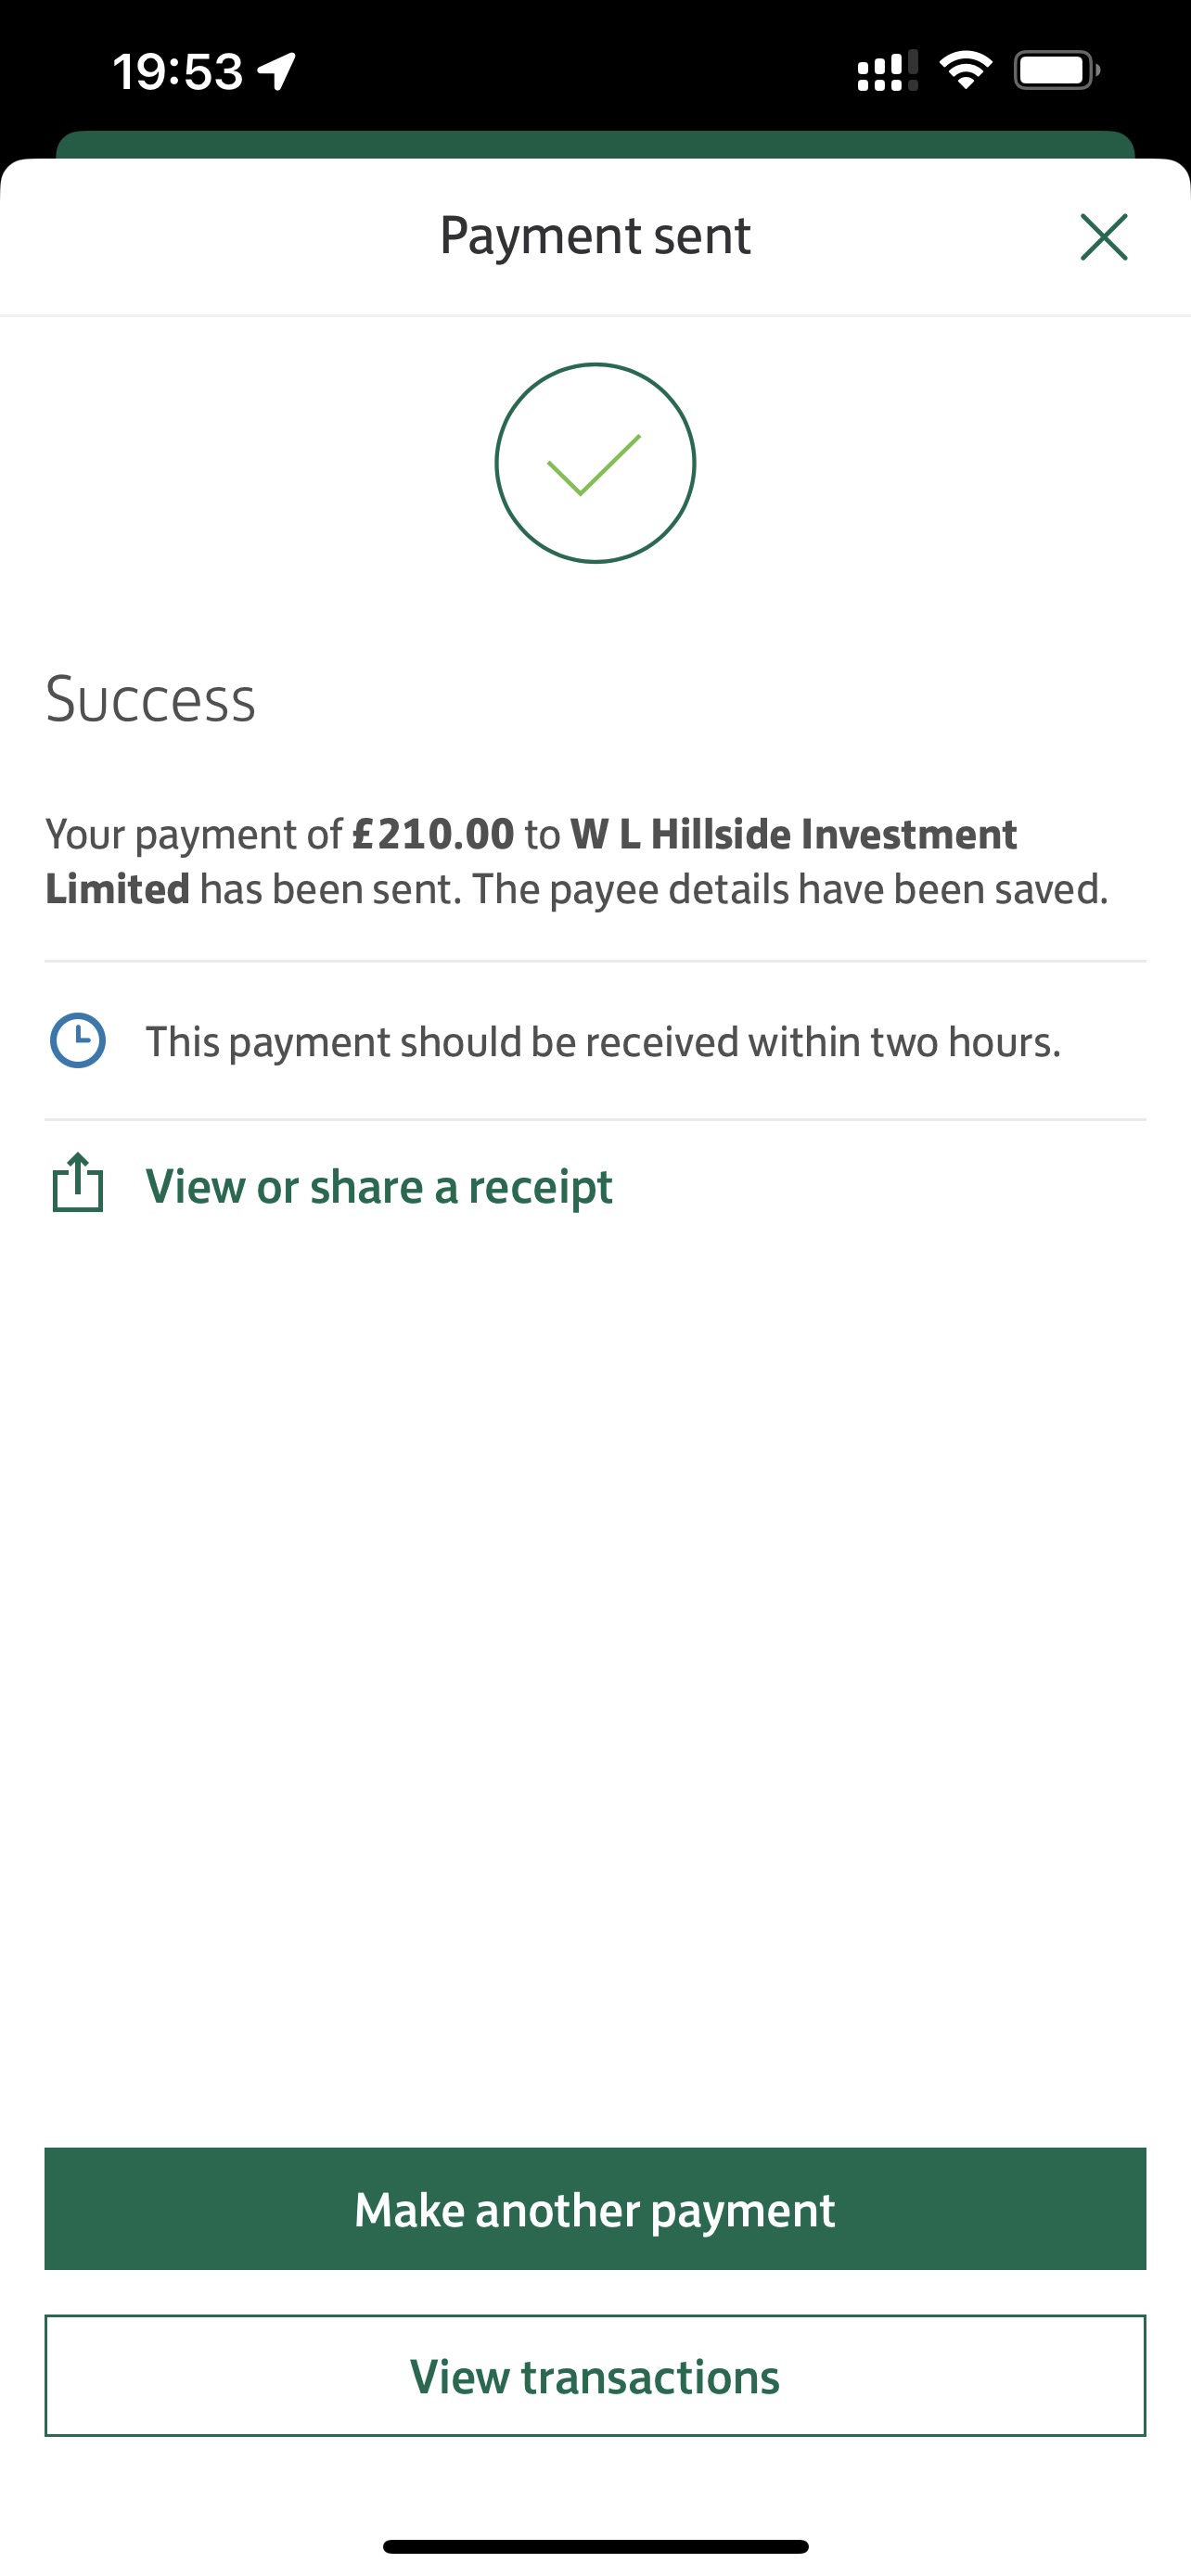This screenshot has width=1191, height=2576.
Task: Tap payee name W L Hillside Investment
Action: [x=793, y=834]
